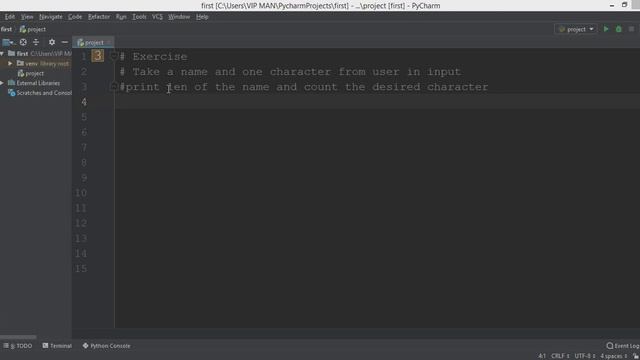Image resolution: width=640 pixels, height=360 pixels.
Task: Hide the project tool window
Action: click(x=64, y=42)
